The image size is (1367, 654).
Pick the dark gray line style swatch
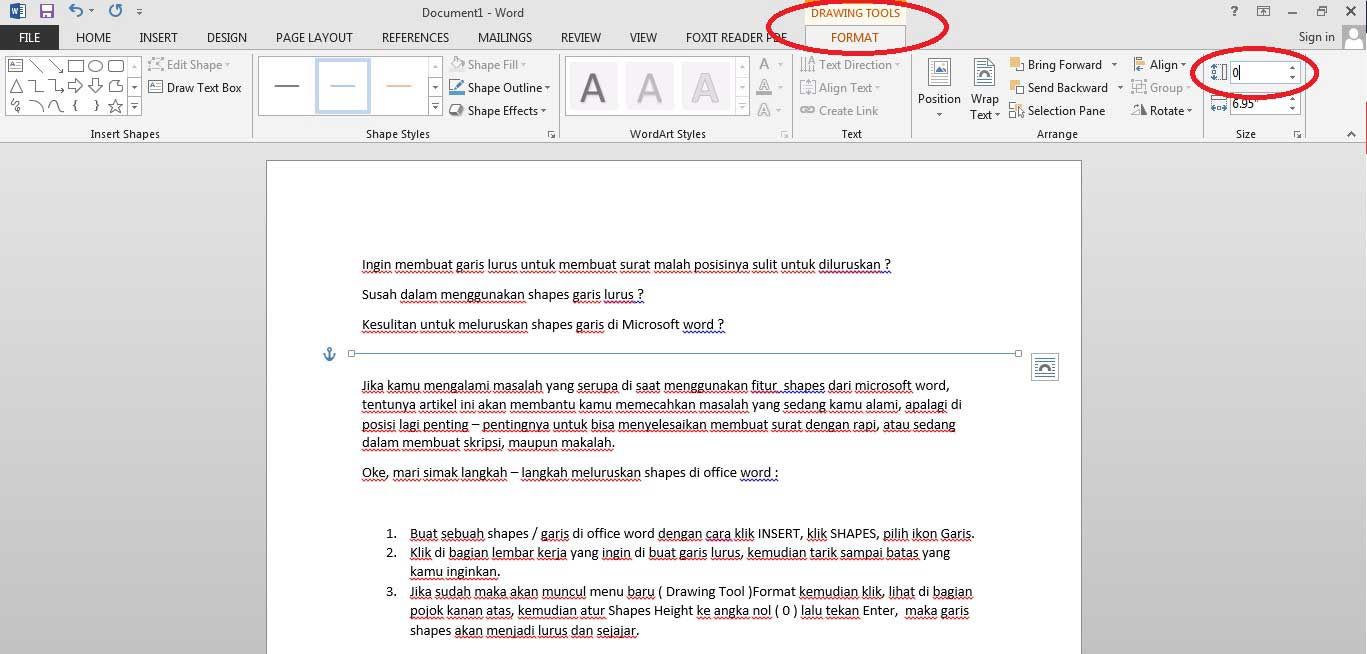coord(287,86)
